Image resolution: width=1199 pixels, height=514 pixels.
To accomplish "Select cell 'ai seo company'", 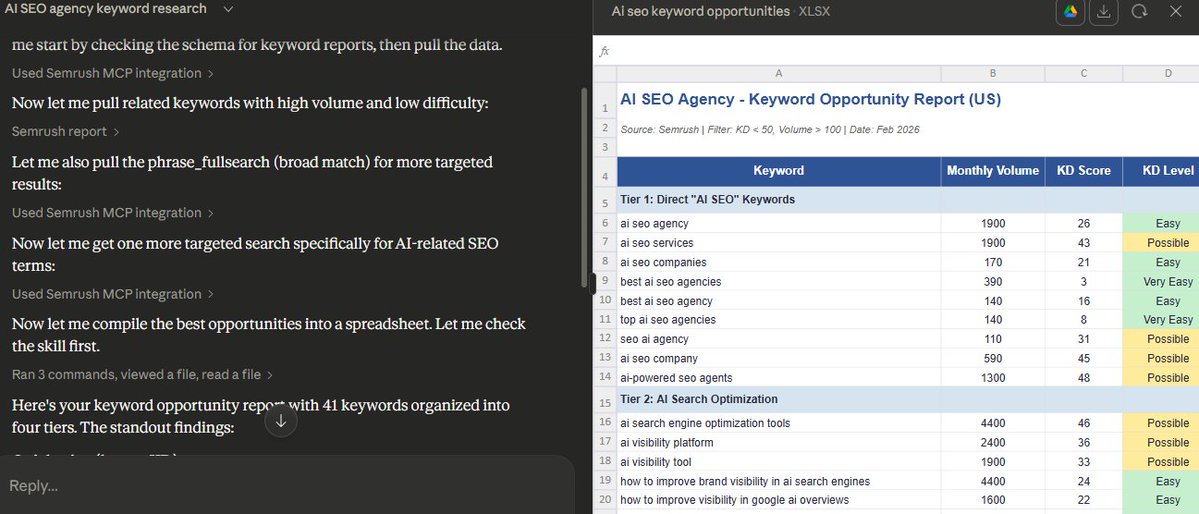I will pyautogui.click(x=778, y=359).
